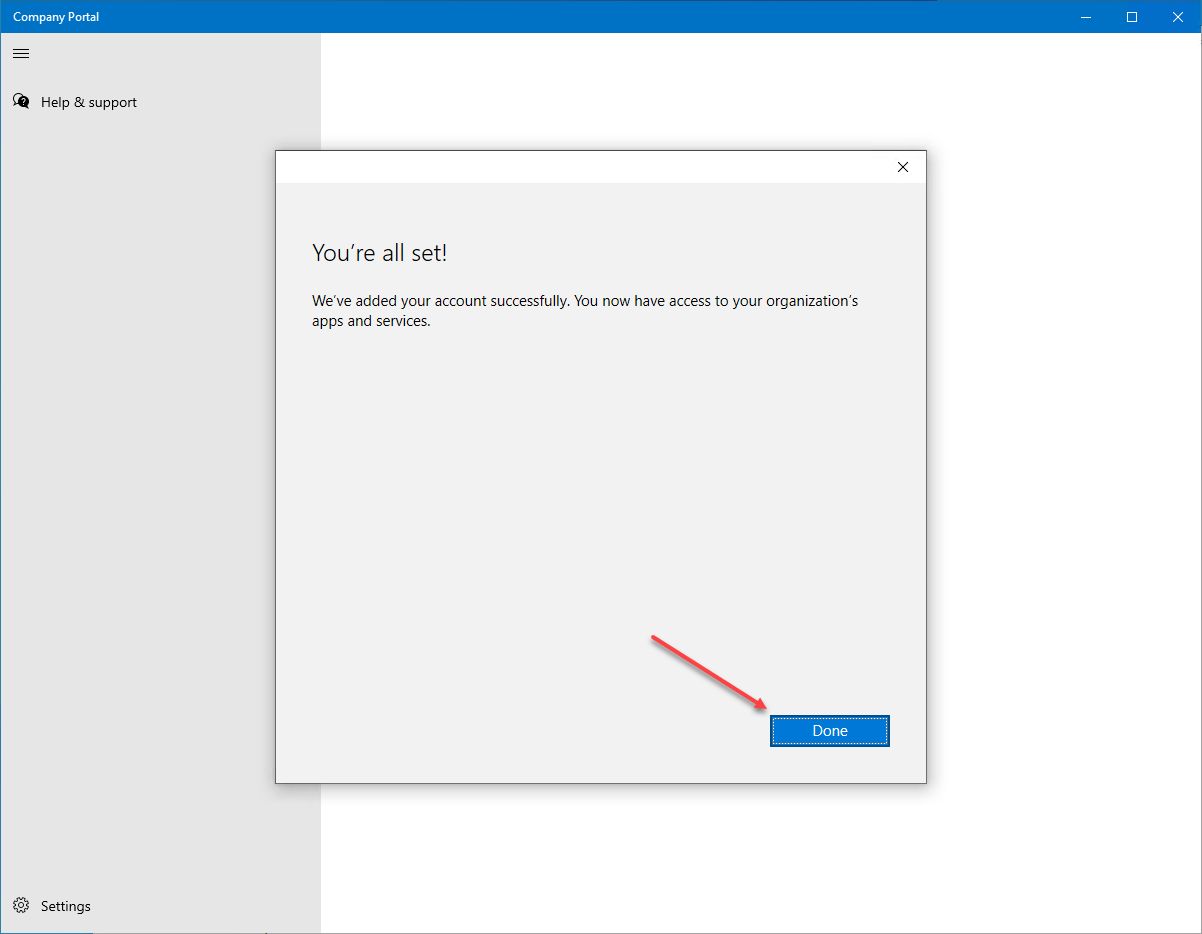This screenshot has width=1202, height=934.
Task: Close the Company Portal application
Action: point(1177,16)
